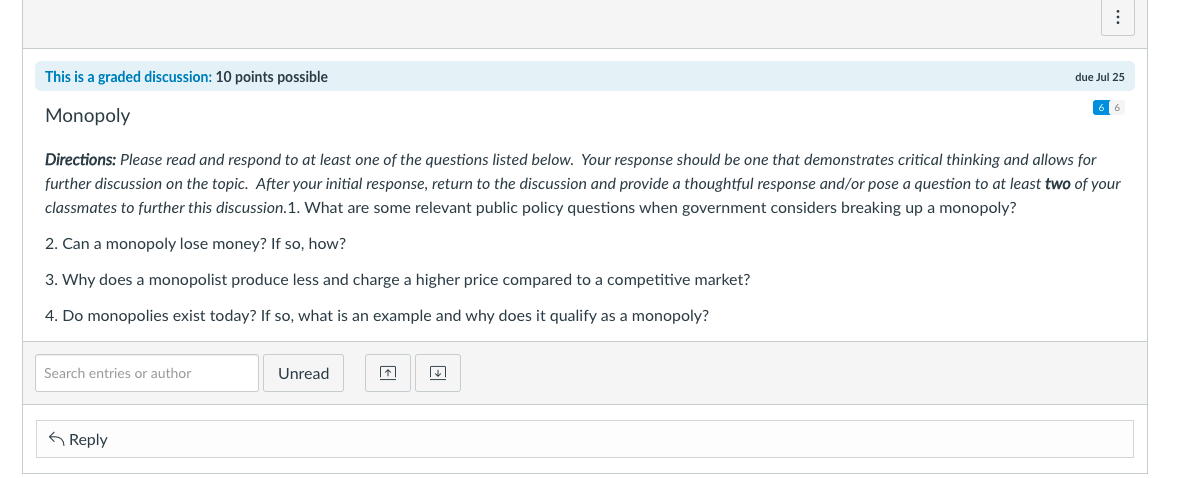Click the bold 'Directions:' label
Image resolution: width=1191 pixels, height=478 pixels.
click(81, 160)
